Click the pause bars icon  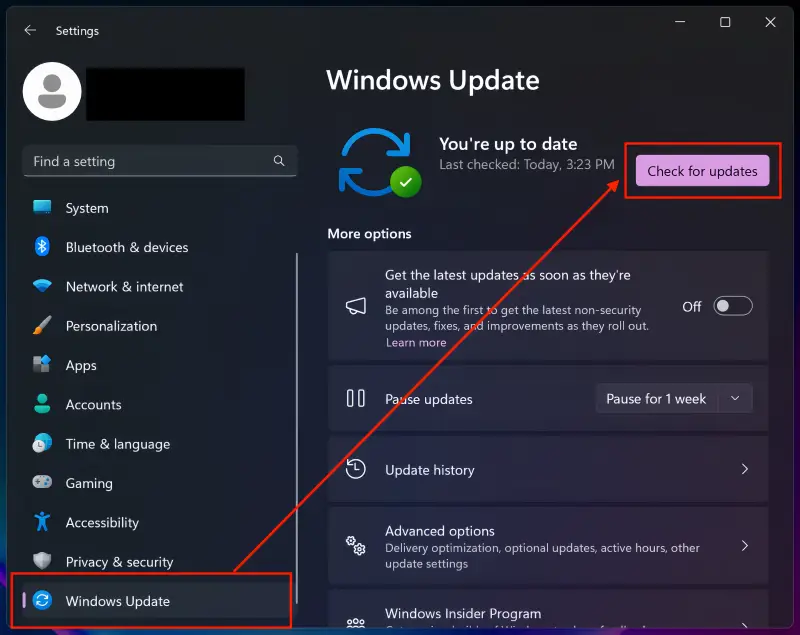coord(356,398)
